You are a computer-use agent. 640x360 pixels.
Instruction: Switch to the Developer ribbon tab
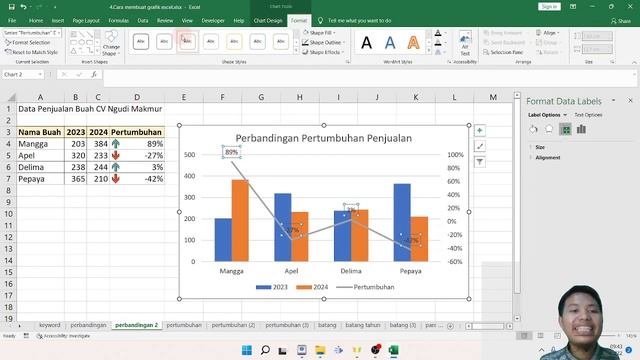click(x=213, y=20)
